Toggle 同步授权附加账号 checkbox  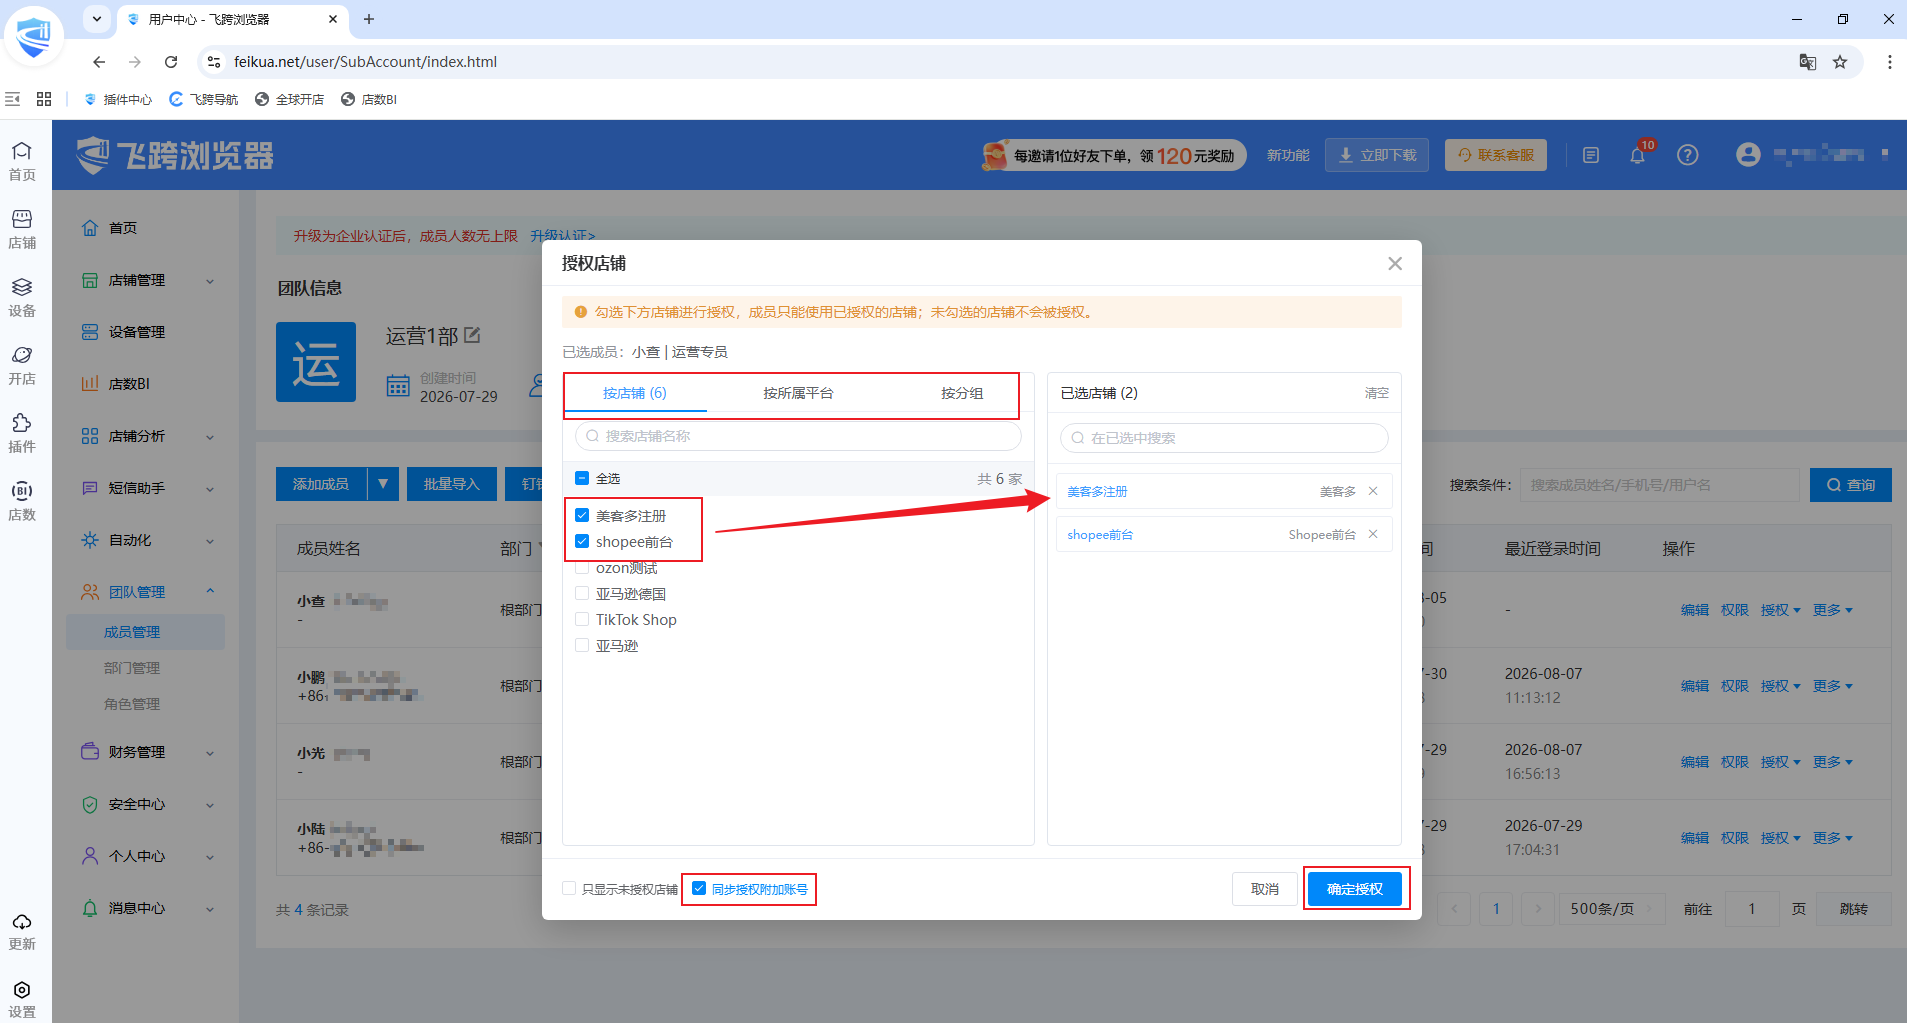[x=699, y=888]
